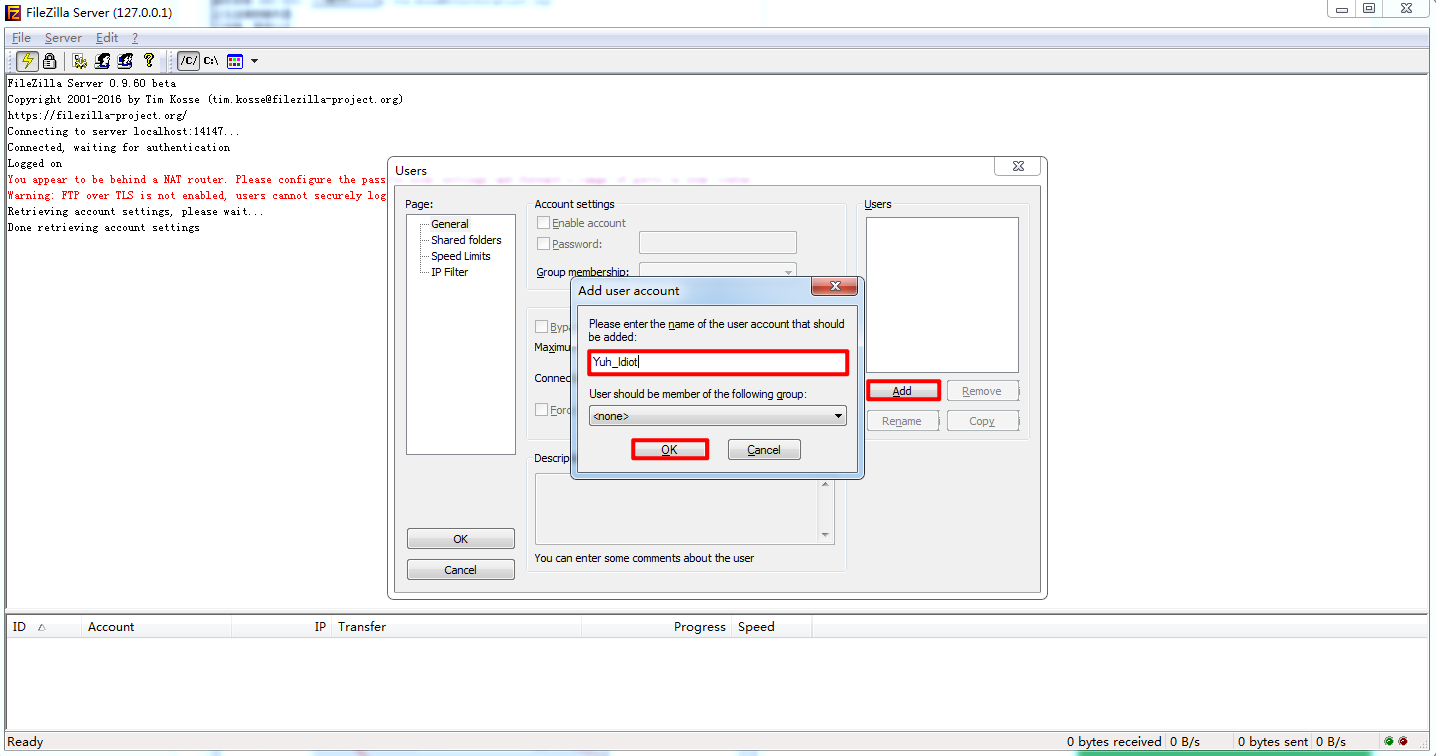Select the C:\ path display toolbar button
Image resolution: width=1436 pixels, height=756 pixels.
pyautogui.click(x=211, y=61)
